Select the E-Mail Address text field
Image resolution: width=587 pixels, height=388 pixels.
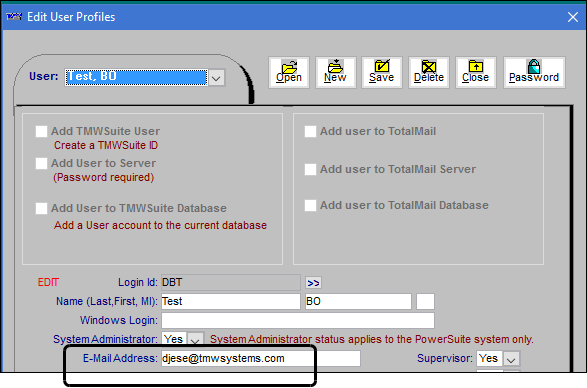pyautogui.click(x=261, y=358)
